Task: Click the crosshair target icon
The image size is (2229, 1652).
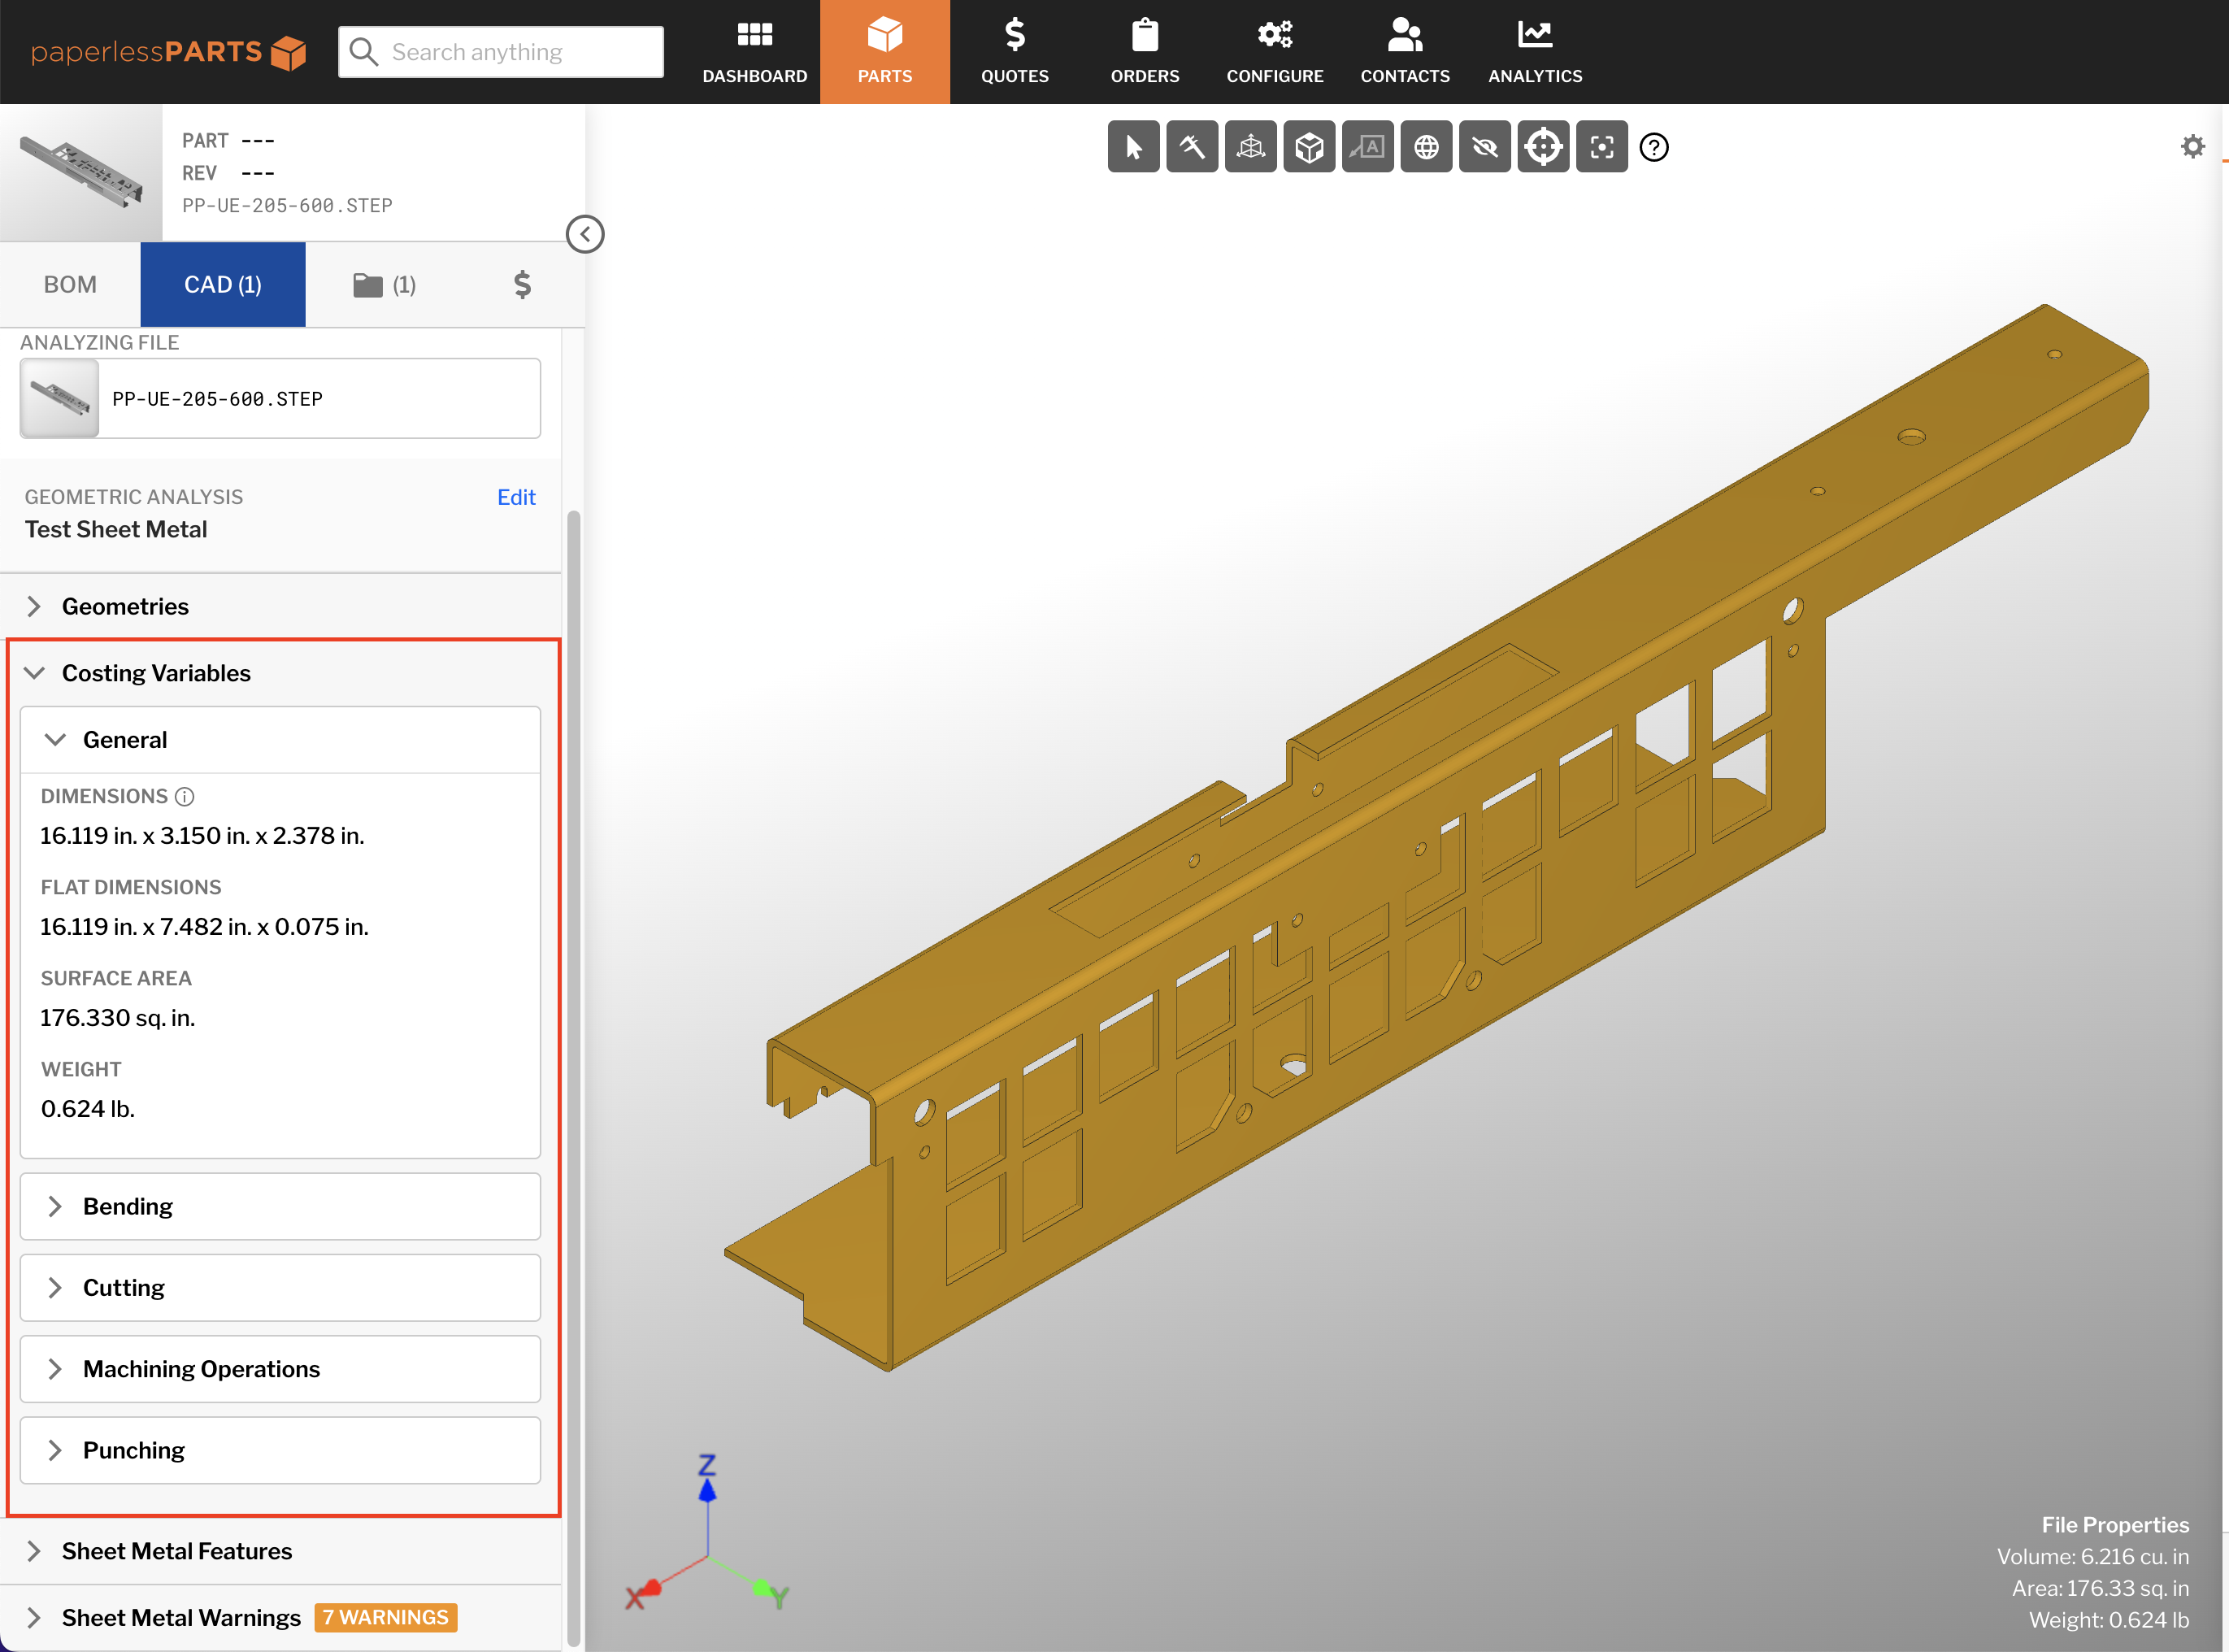Action: point(1543,147)
